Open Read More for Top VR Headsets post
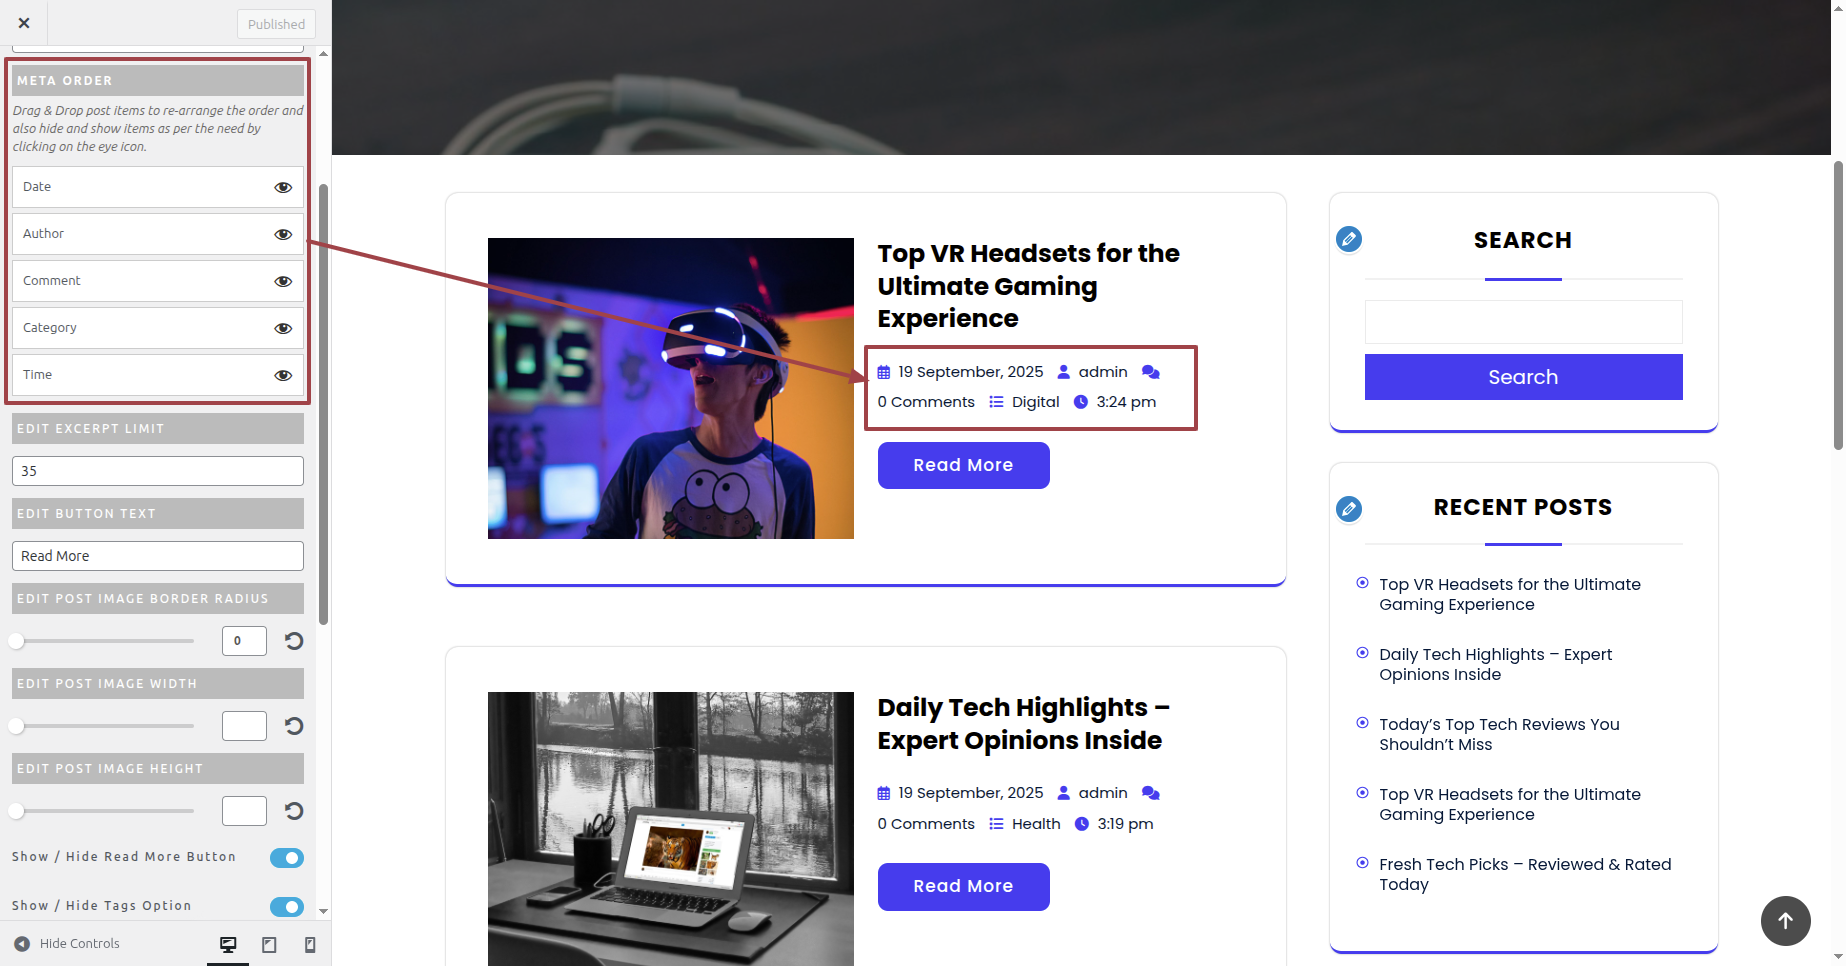Screen dimensions: 1846x966 [x=963, y=466]
